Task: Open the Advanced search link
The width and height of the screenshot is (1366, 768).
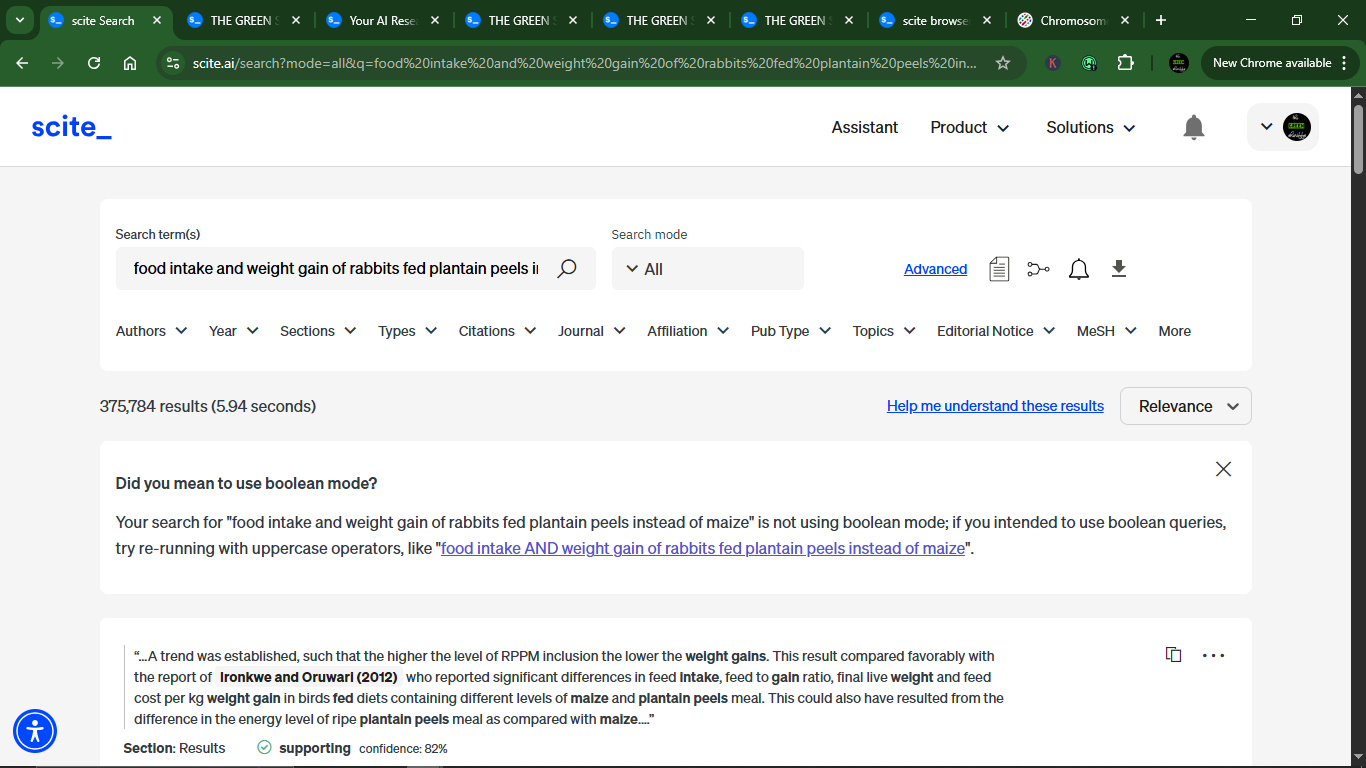Action: tap(935, 269)
